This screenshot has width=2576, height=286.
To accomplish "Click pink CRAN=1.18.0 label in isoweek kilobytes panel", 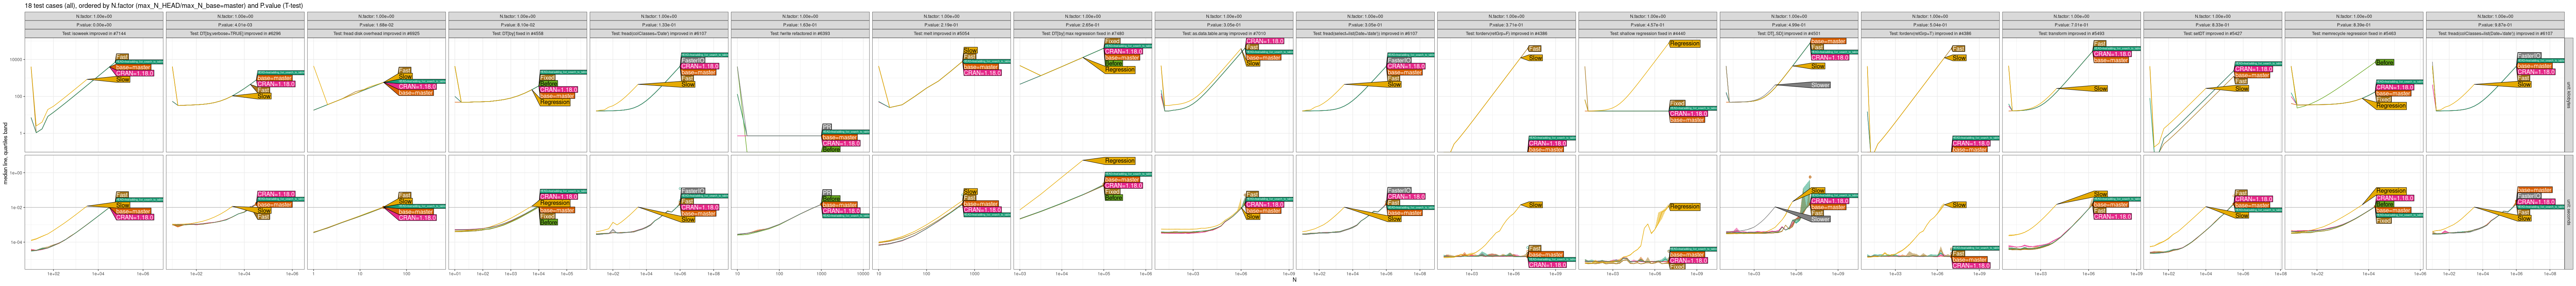I will pyautogui.click(x=134, y=73).
